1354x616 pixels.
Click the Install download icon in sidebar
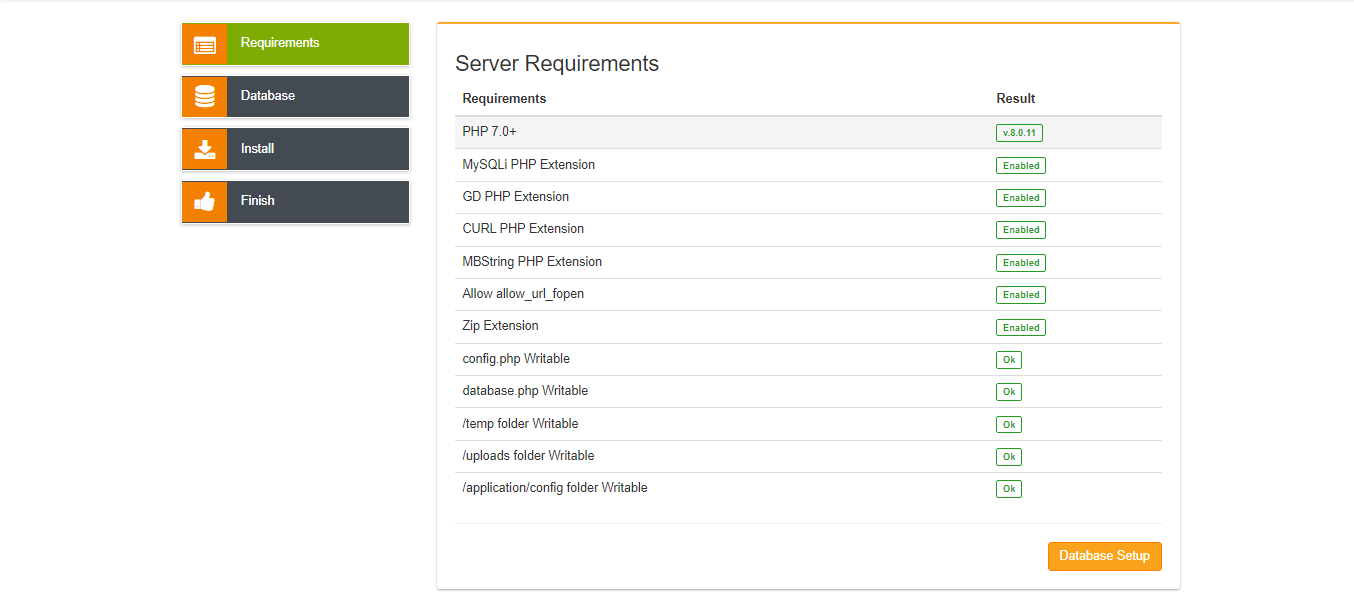coord(204,149)
